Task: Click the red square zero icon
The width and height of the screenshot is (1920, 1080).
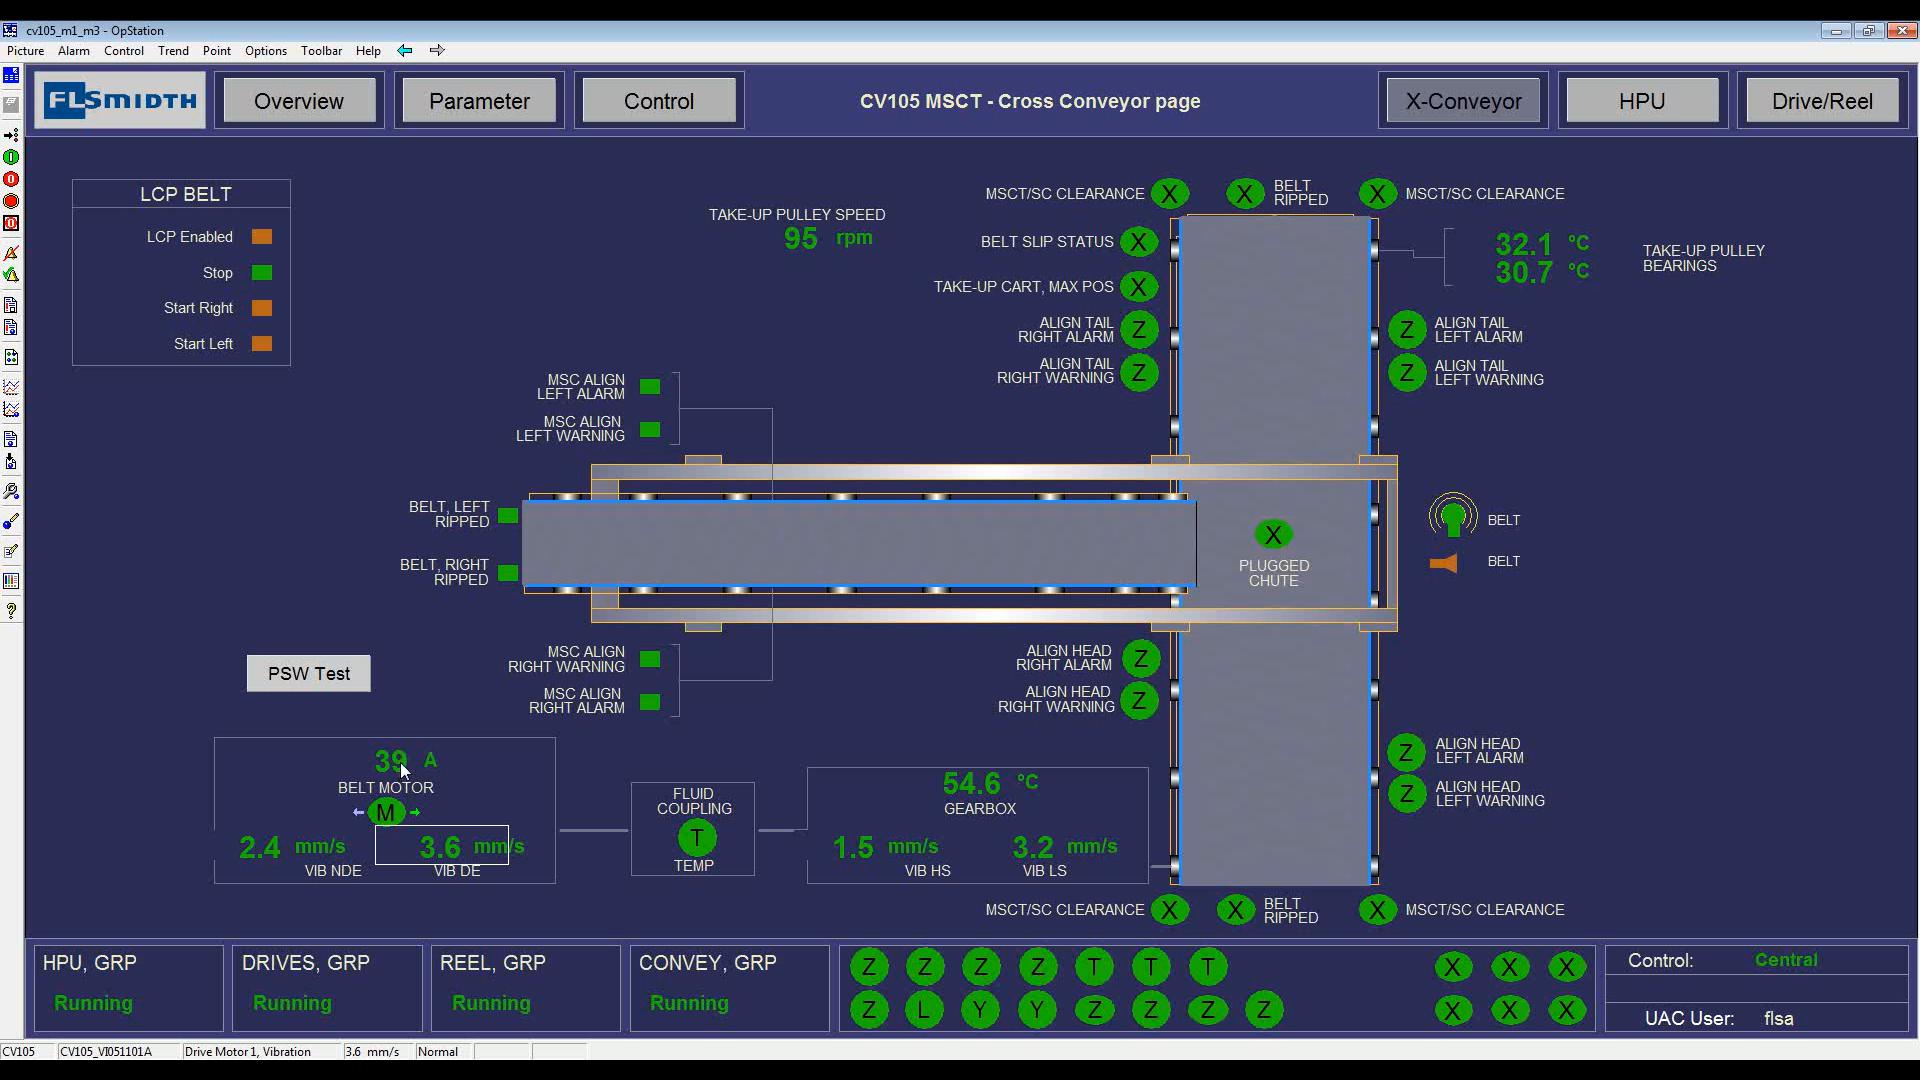Action: click(11, 223)
